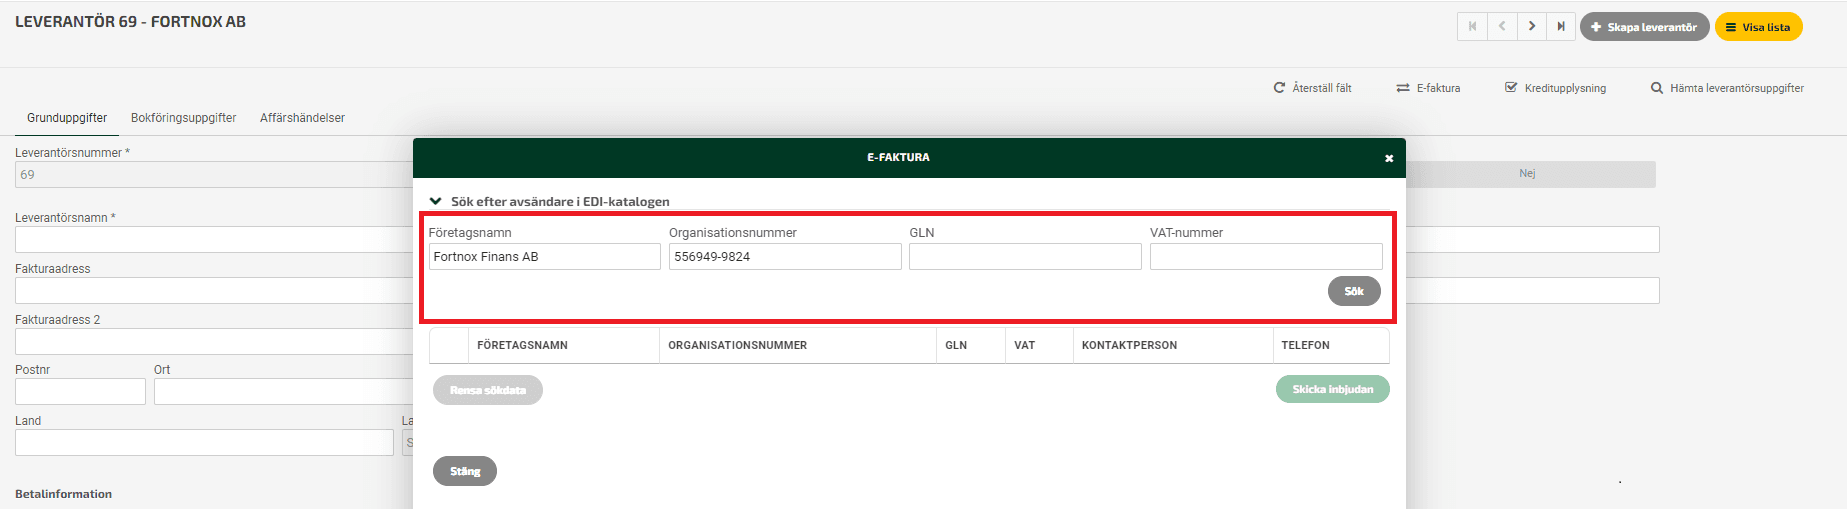Click Rensa sökdata button
This screenshot has height=509, width=1847.
pyautogui.click(x=488, y=390)
